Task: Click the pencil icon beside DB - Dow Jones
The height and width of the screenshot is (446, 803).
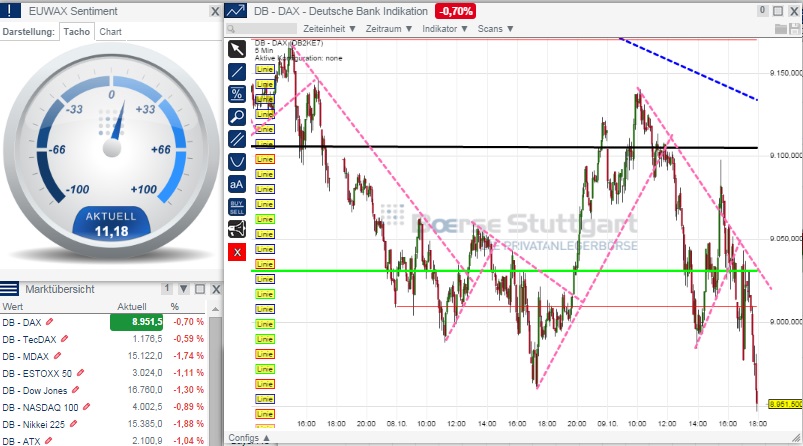Action: click(76, 390)
